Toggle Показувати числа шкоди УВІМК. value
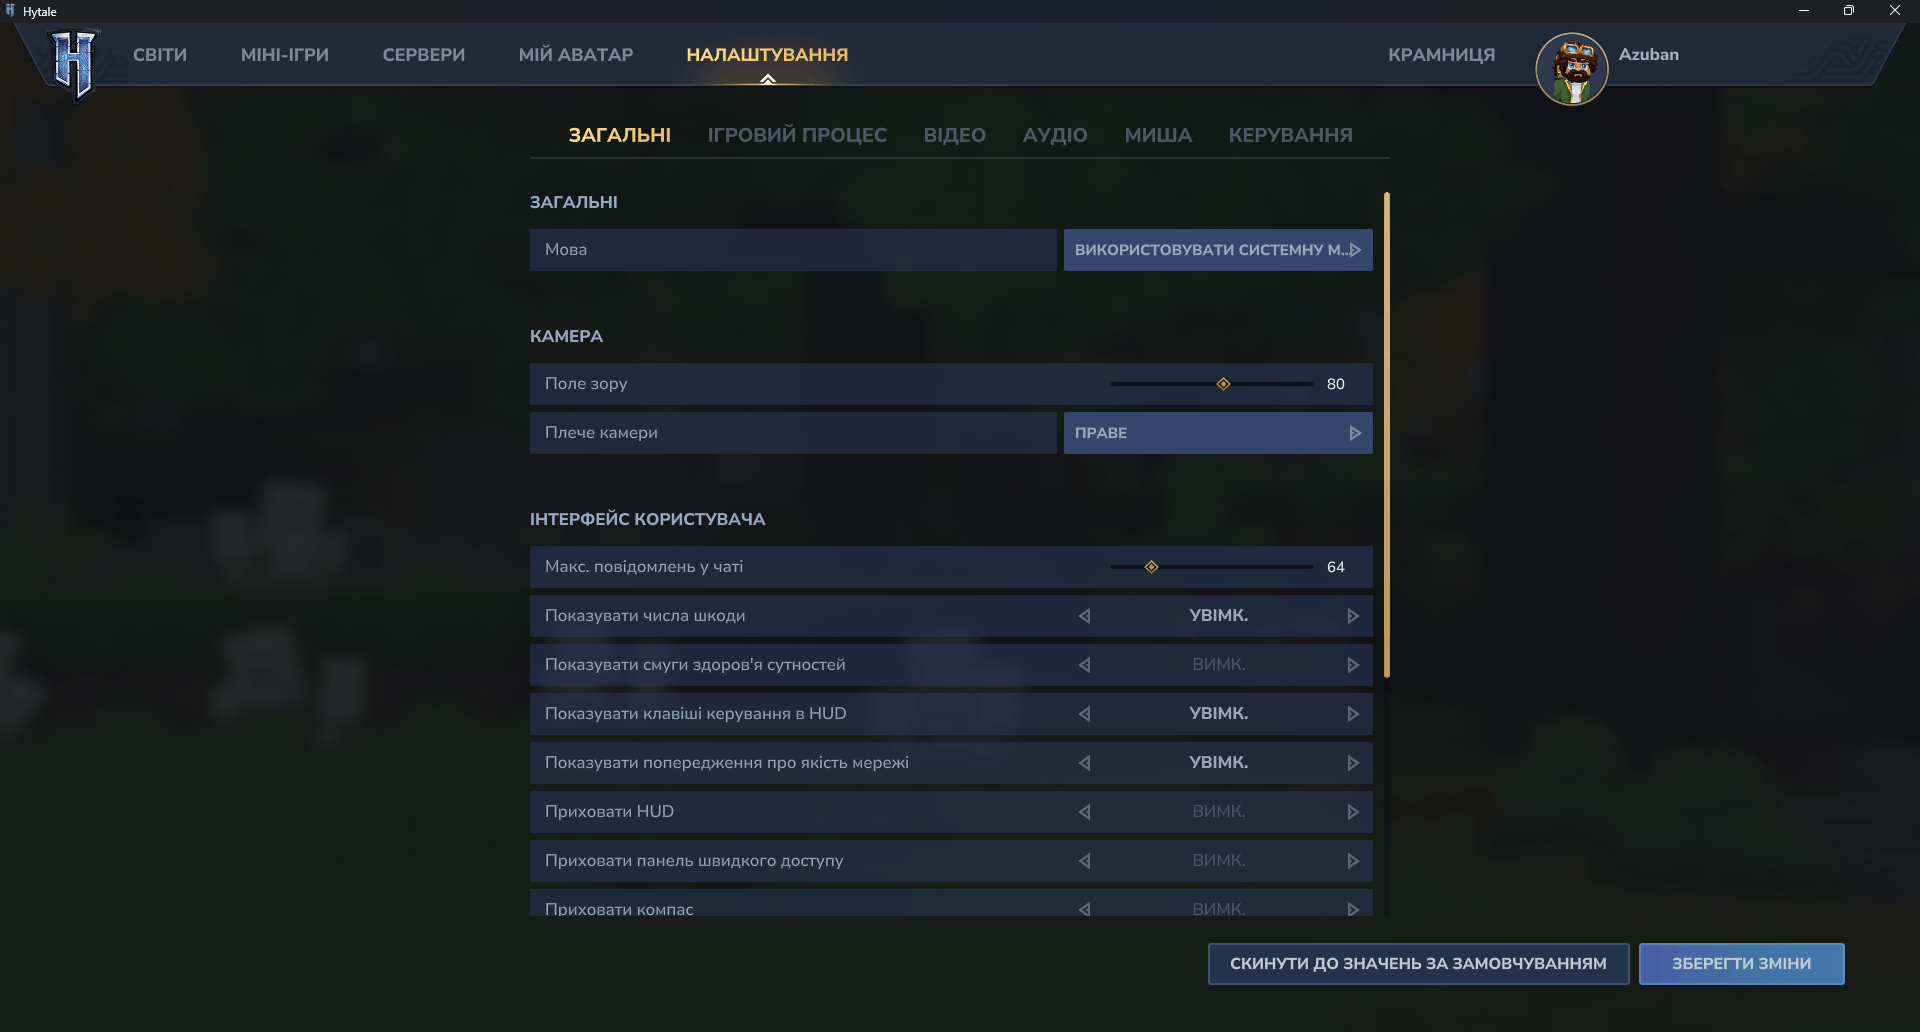1920x1032 pixels. click(1218, 616)
